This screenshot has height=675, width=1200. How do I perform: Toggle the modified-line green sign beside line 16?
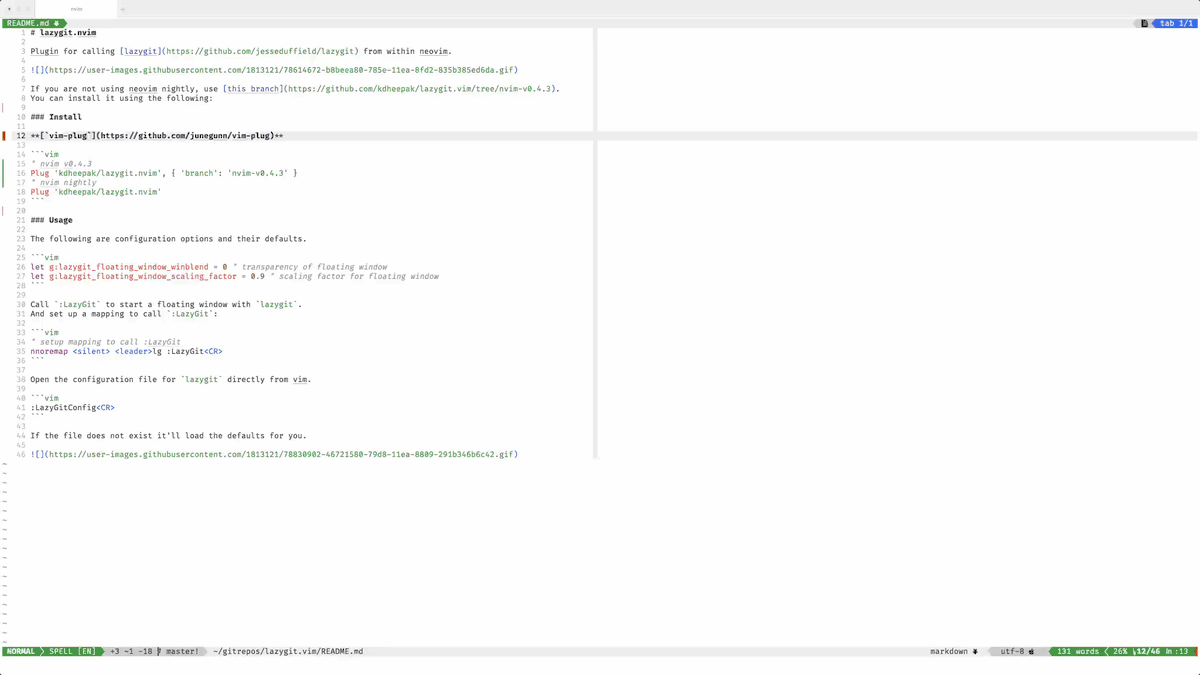[4, 172]
